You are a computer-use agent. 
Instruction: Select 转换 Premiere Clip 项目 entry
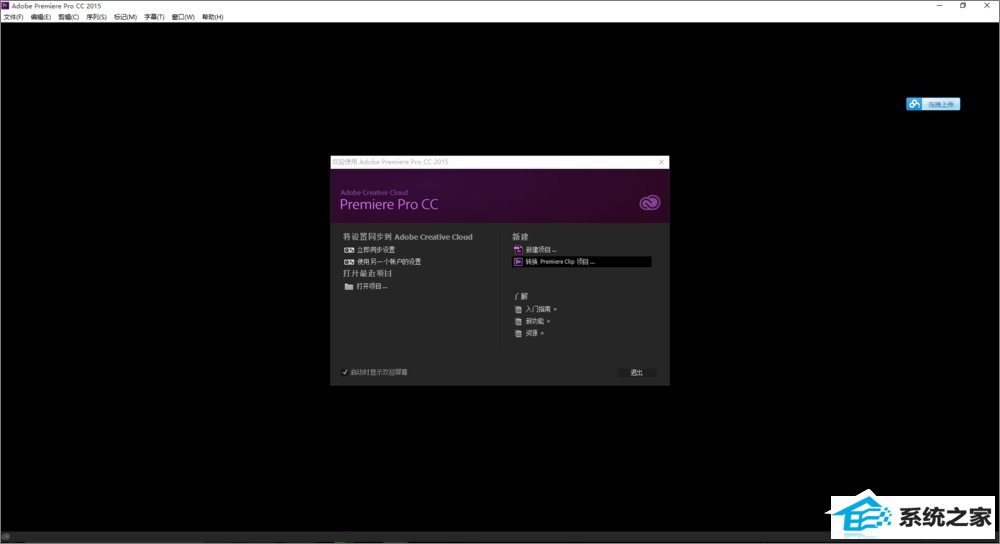582,261
